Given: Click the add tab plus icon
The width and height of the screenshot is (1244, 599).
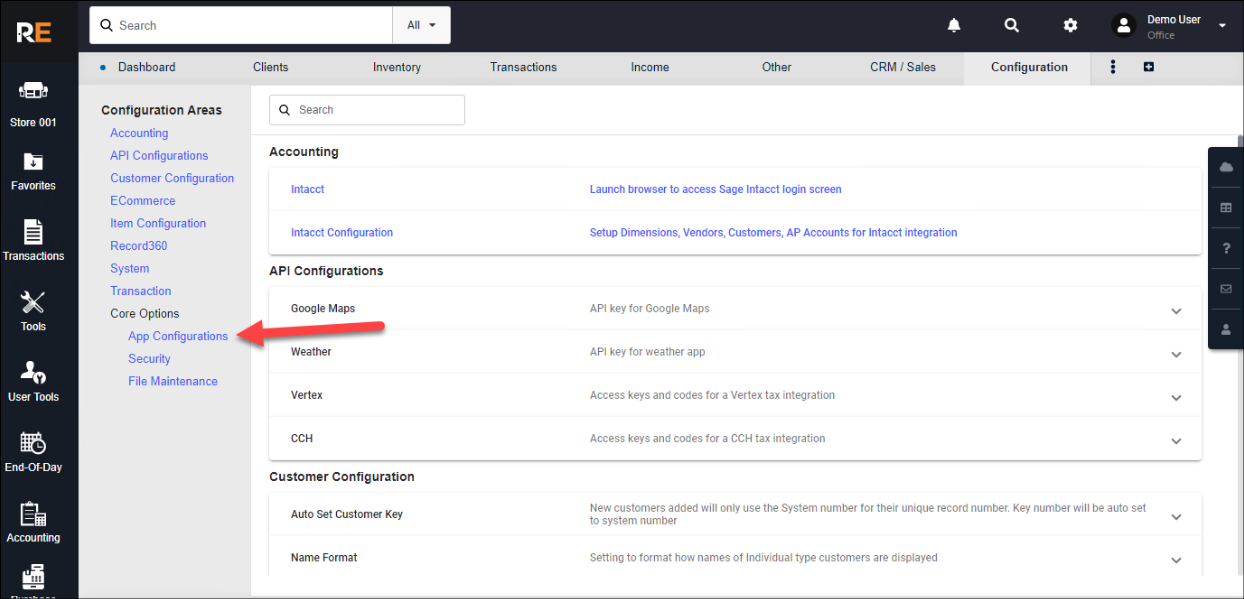Looking at the screenshot, I should [x=1148, y=67].
